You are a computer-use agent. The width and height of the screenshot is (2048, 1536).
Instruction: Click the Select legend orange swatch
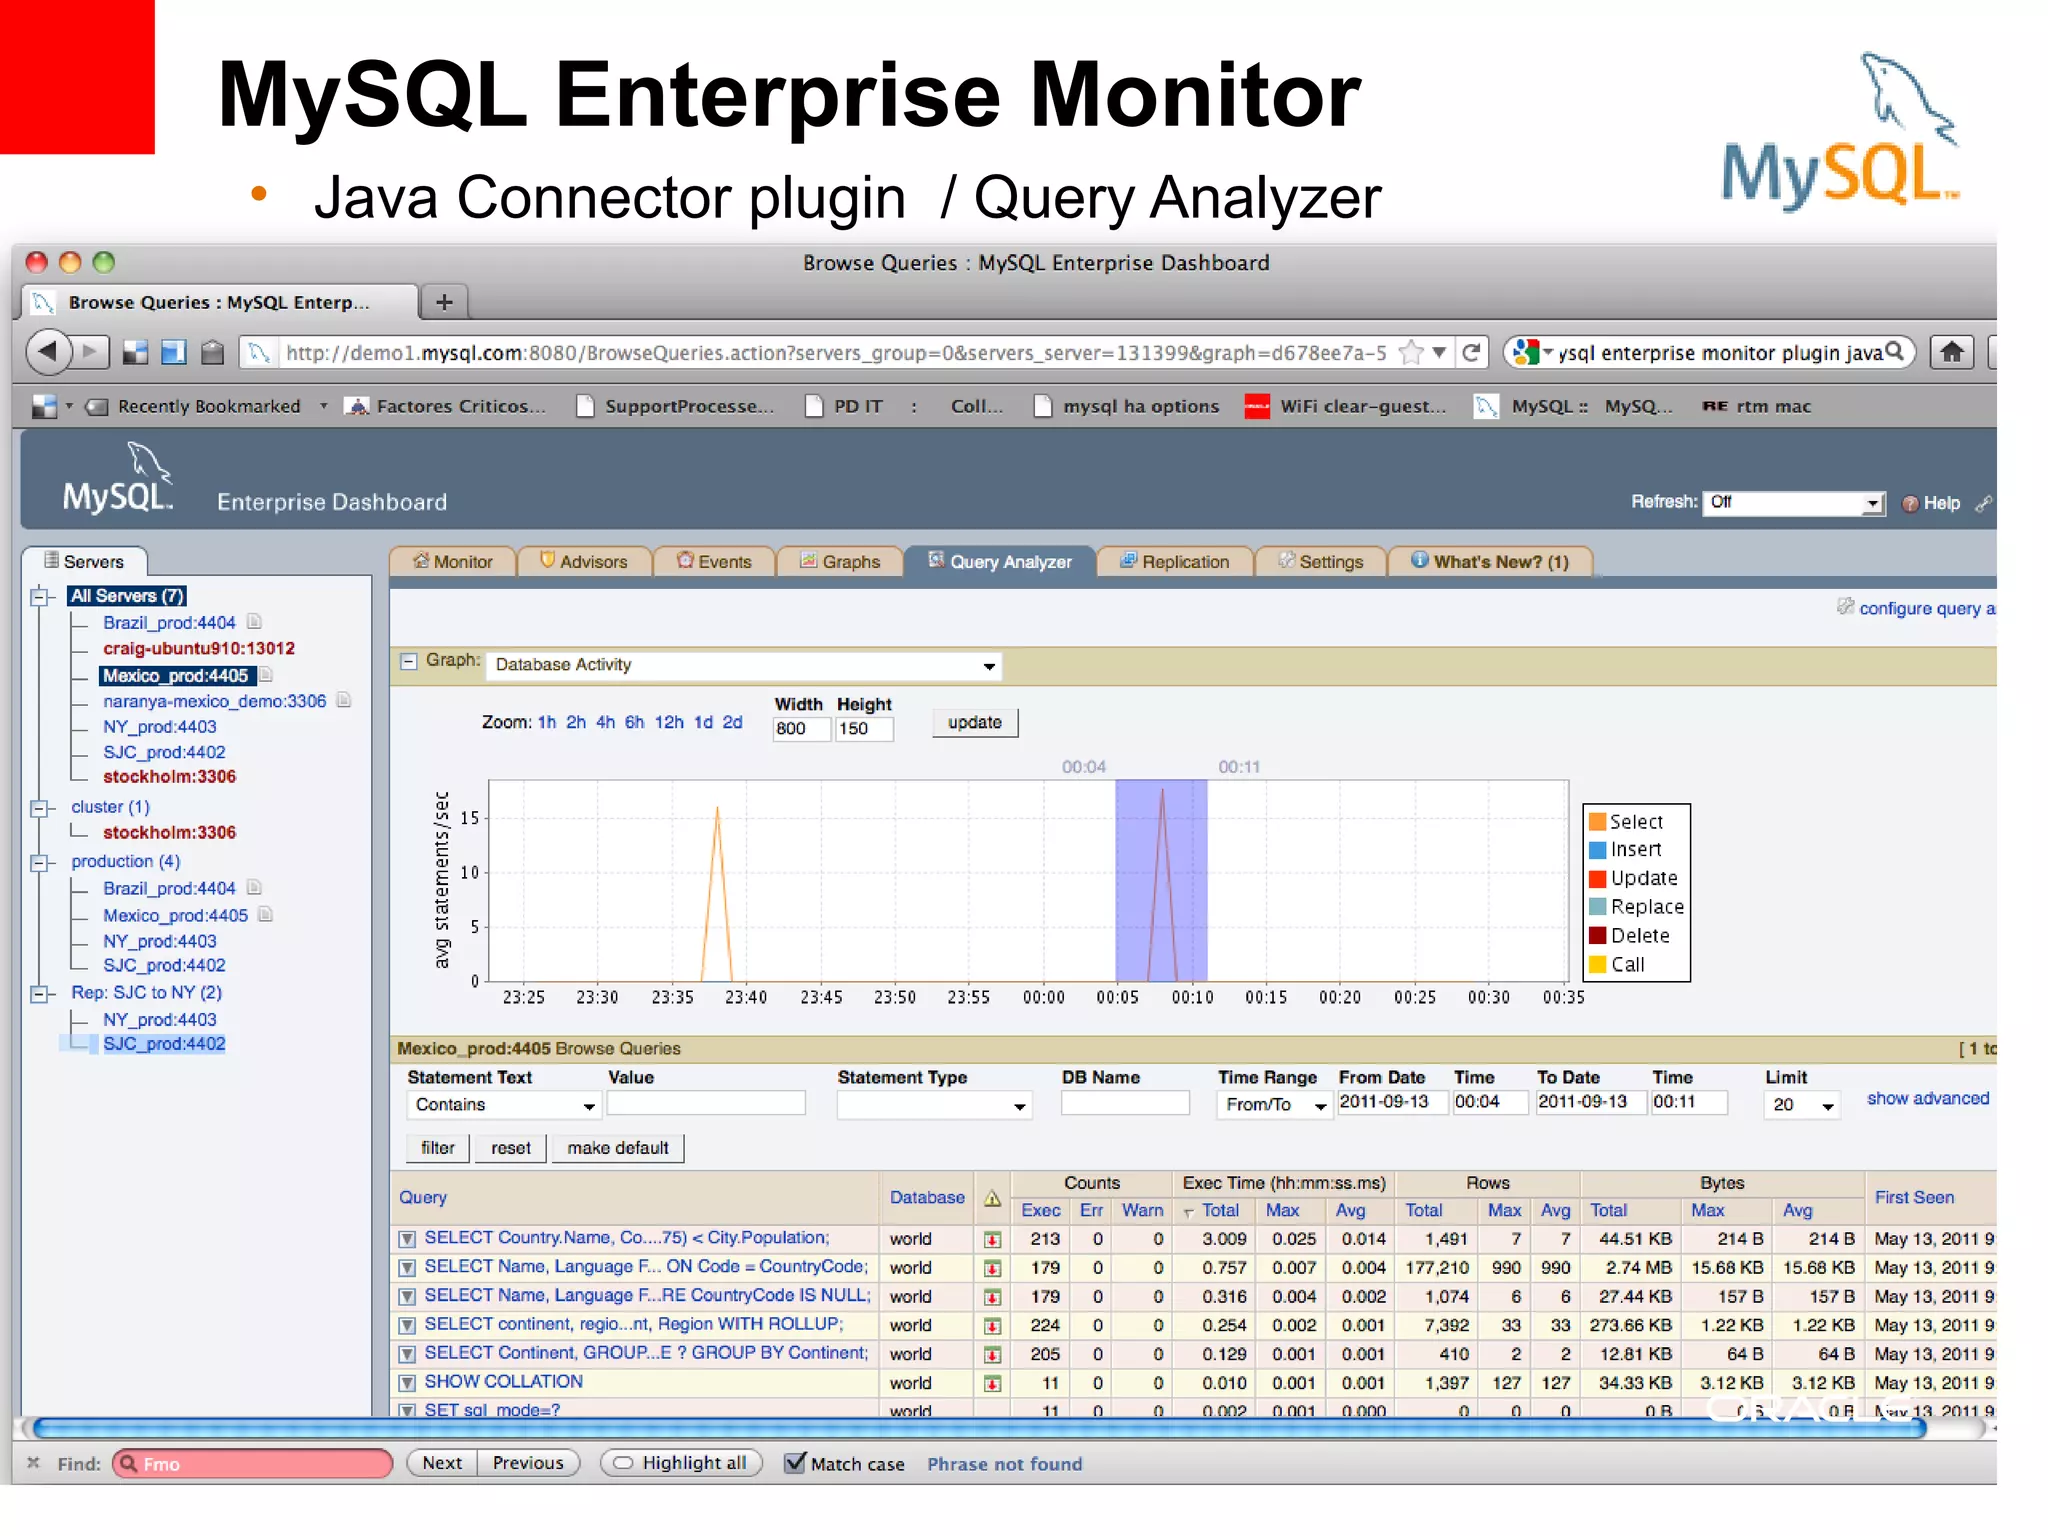(x=1598, y=821)
